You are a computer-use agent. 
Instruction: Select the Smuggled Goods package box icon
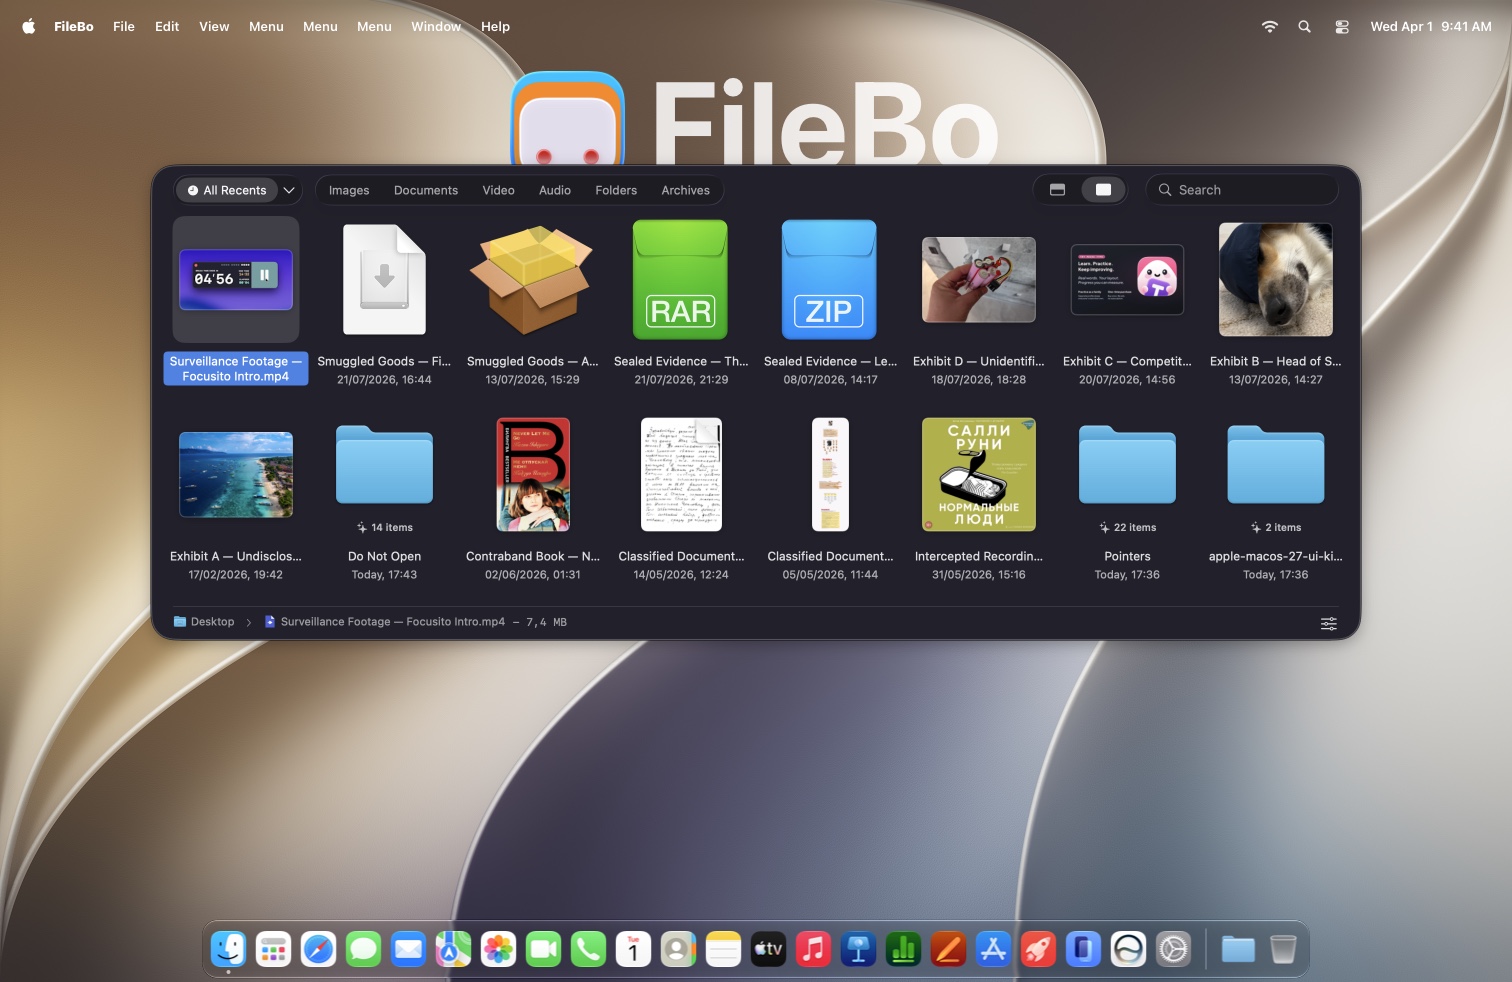click(x=532, y=279)
